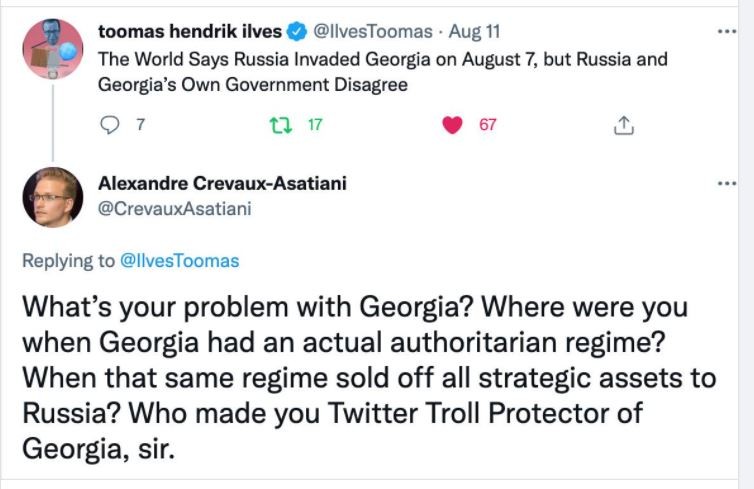Open Alexandre Crevaux-Asatiani's avatar photo
The width and height of the screenshot is (754, 489).
[x=53, y=197]
